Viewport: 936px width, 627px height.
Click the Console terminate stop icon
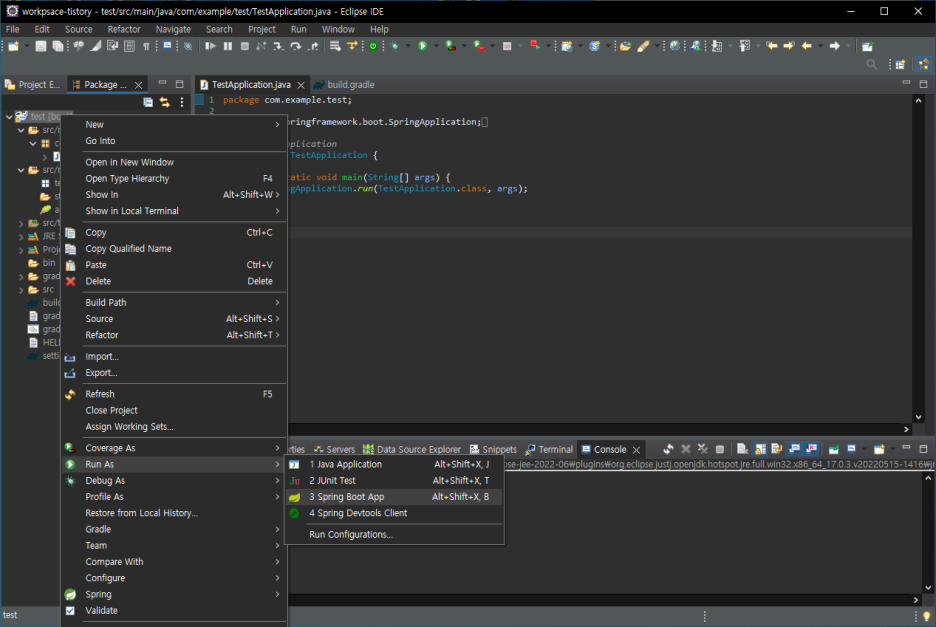coord(720,449)
